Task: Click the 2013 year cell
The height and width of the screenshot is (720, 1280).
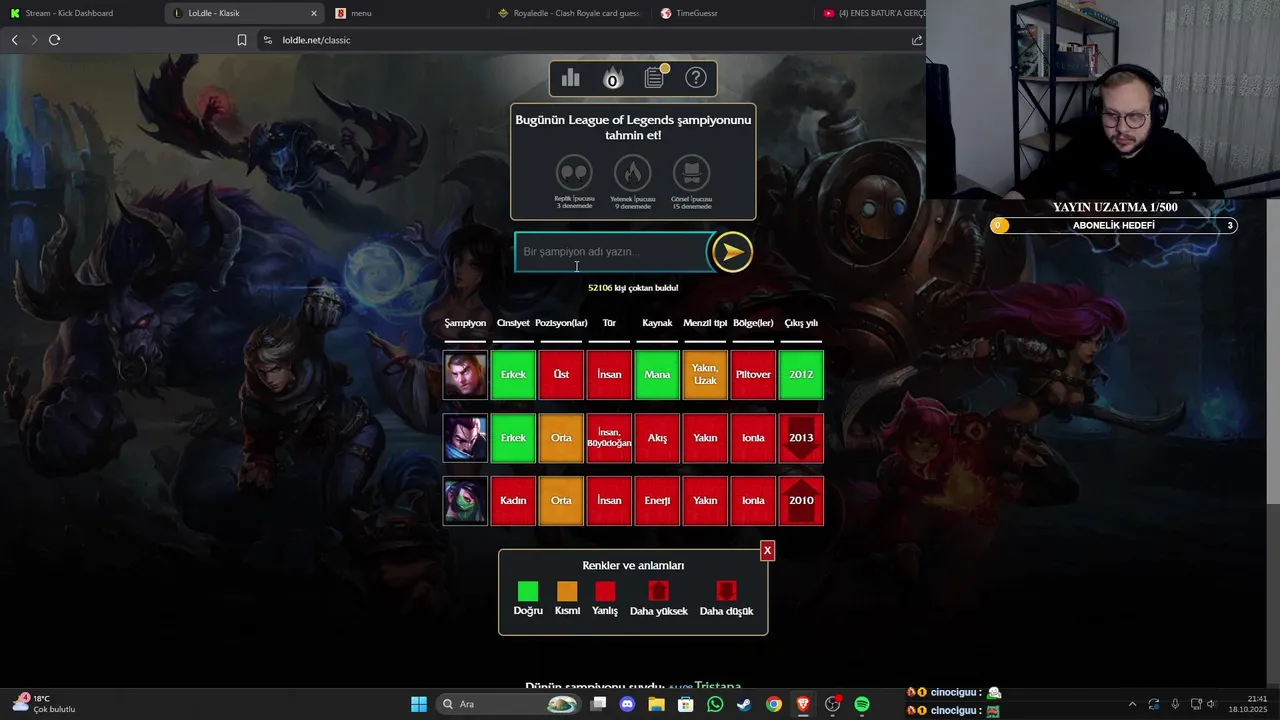Action: point(801,438)
